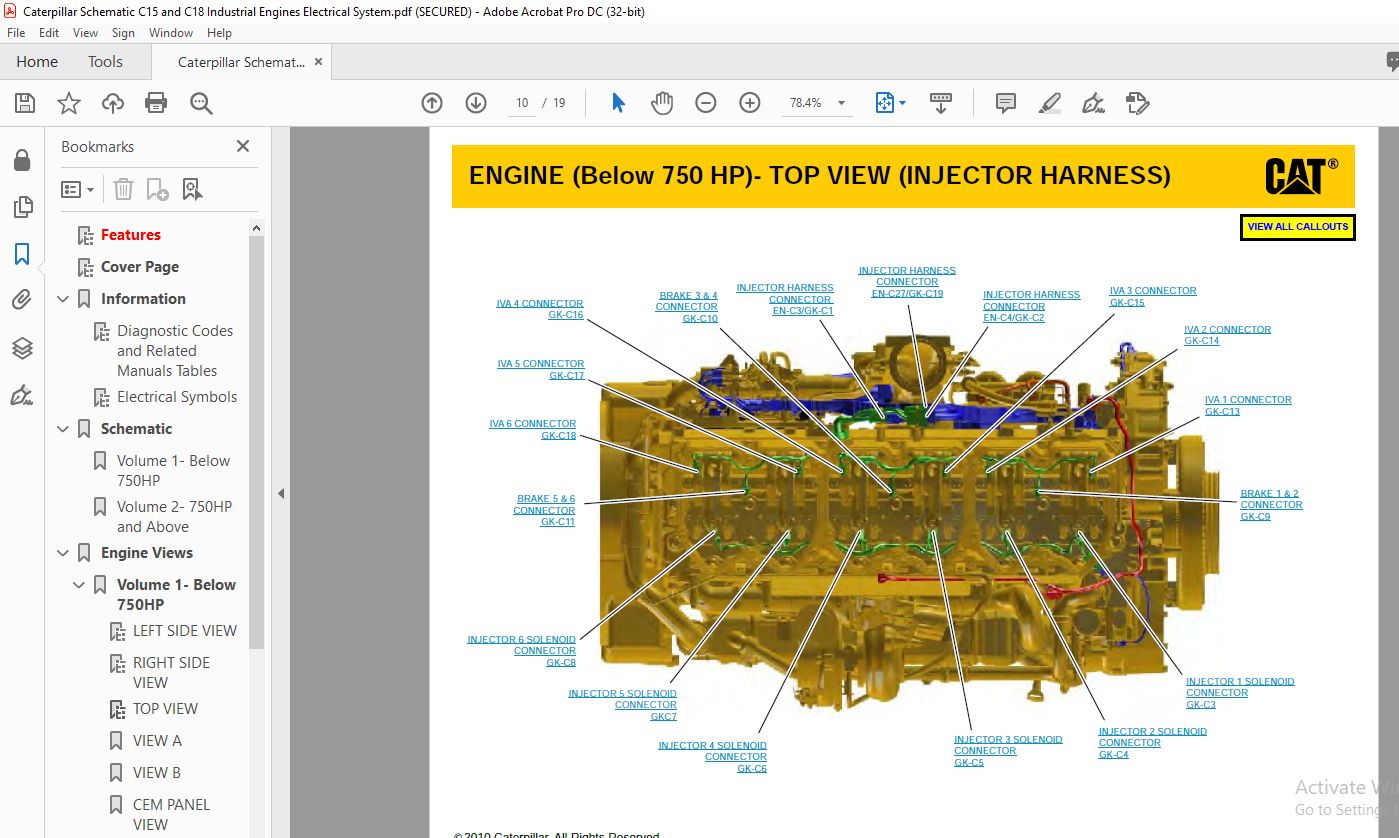Toggle scrolling mode keyboard icon
Image resolution: width=1399 pixels, height=838 pixels.
[x=940, y=103]
